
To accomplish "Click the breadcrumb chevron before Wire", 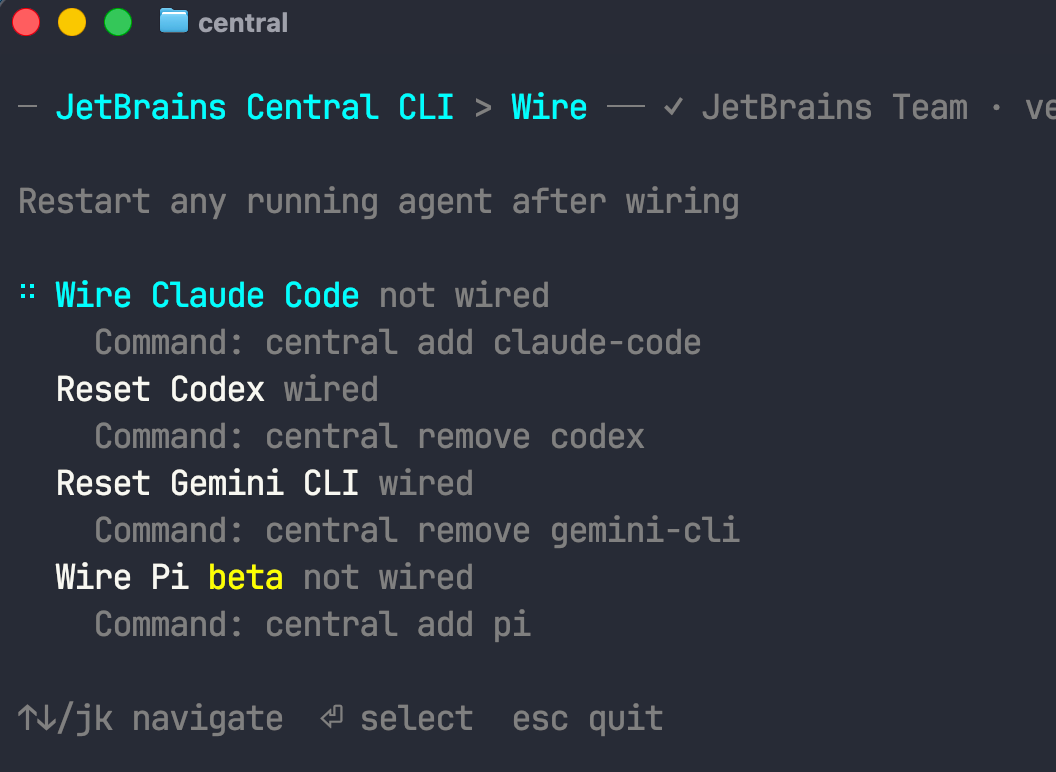I will (x=483, y=108).
